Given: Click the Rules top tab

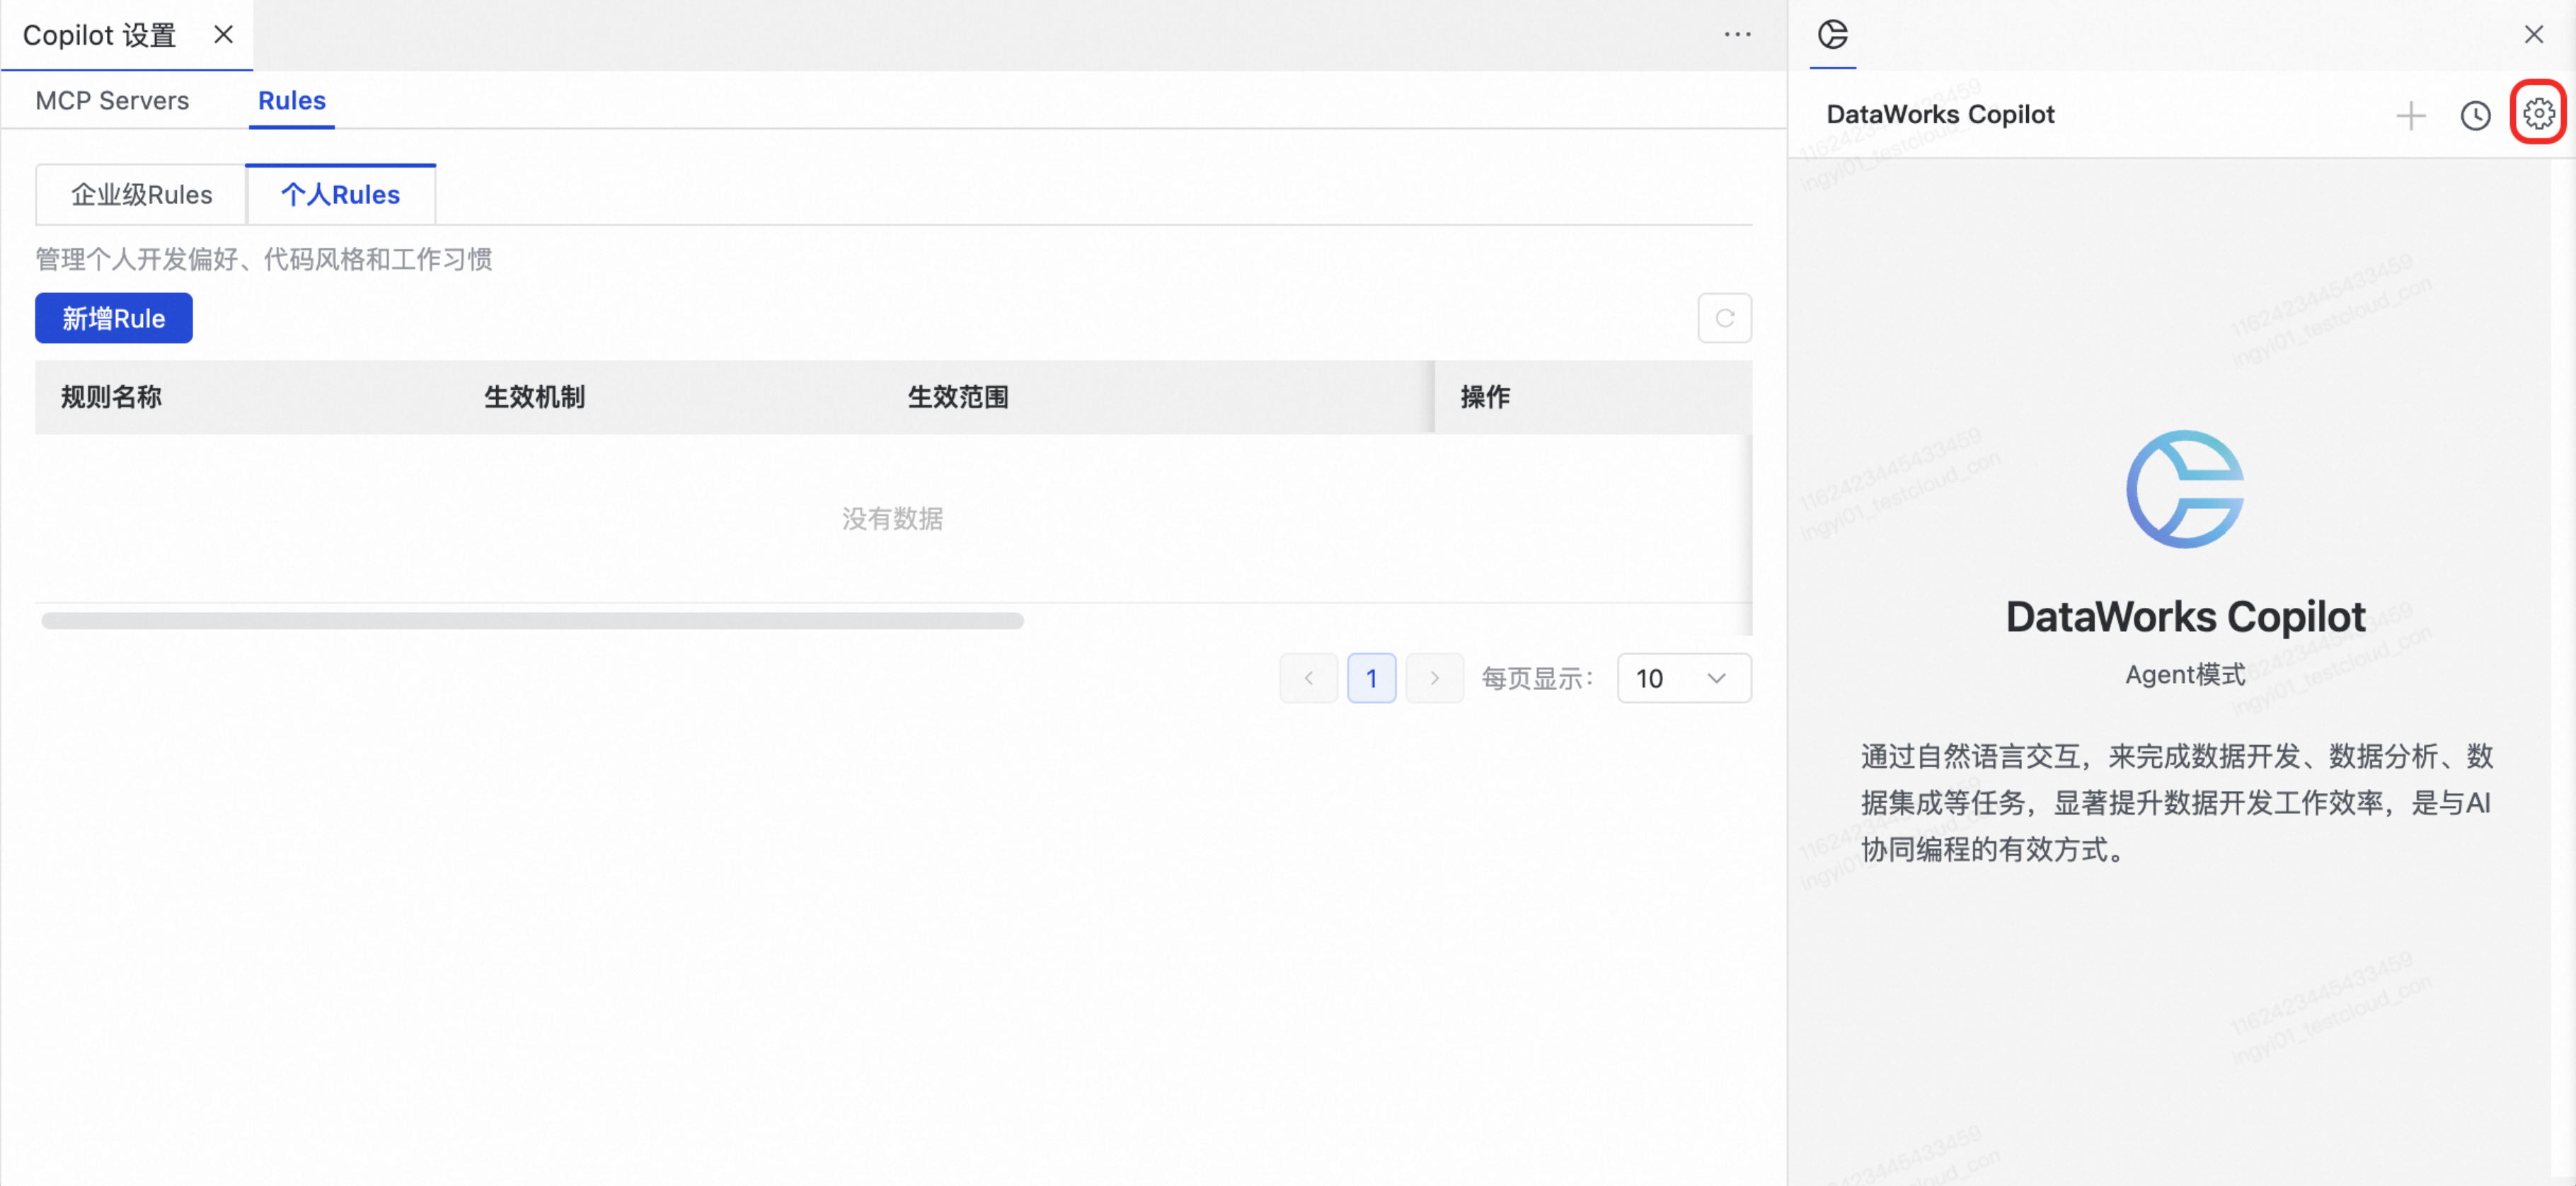Looking at the screenshot, I should click(x=291, y=101).
